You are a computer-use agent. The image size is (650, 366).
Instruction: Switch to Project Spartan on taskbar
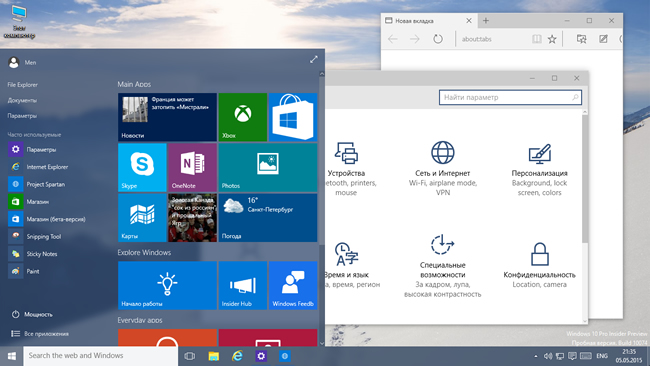click(284, 356)
